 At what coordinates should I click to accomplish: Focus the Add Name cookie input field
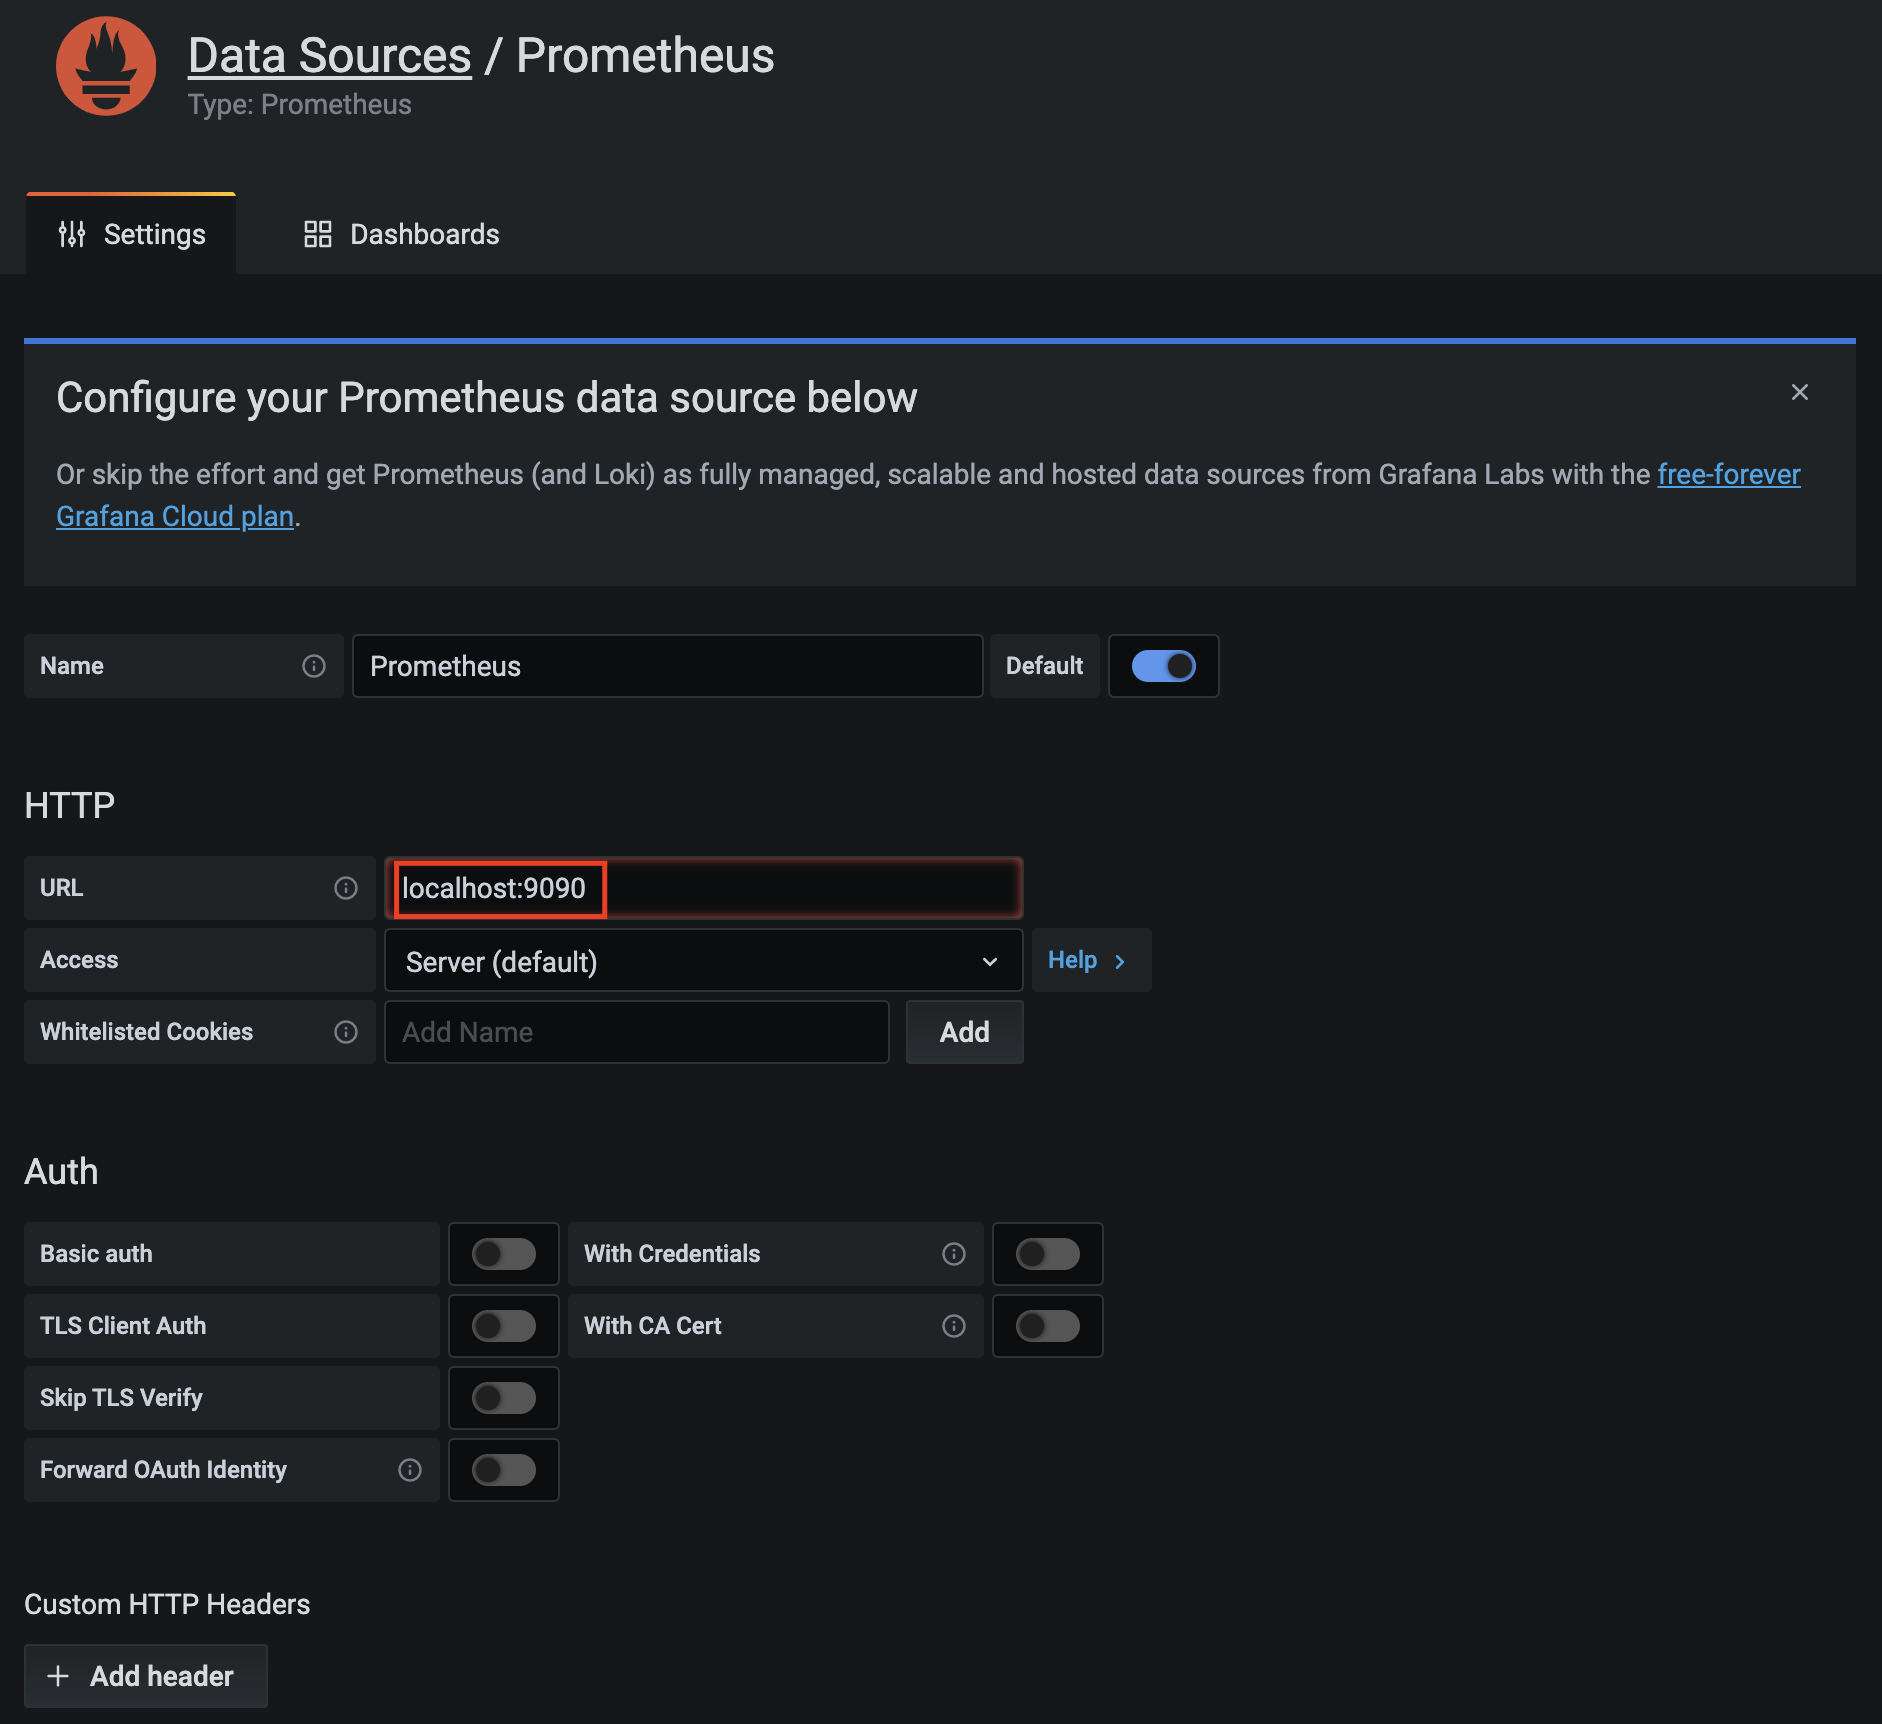tap(637, 1032)
